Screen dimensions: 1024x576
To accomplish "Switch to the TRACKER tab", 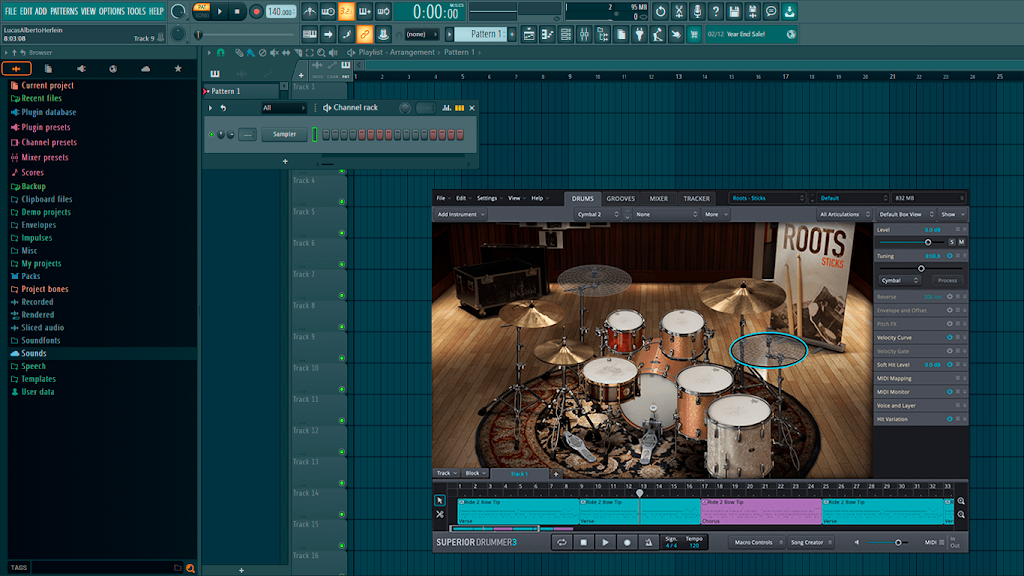I will pyautogui.click(x=696, y=199).
